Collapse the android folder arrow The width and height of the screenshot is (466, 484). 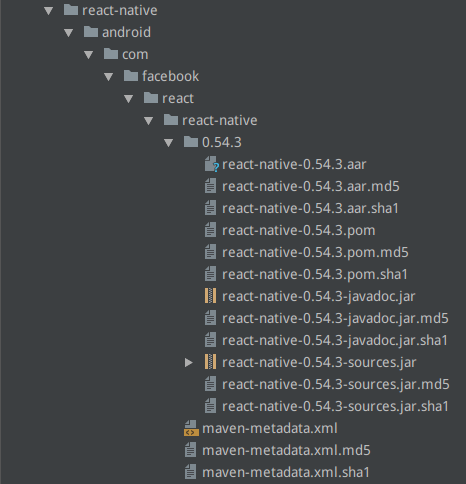pyautogui.click(x=69, y=33)
